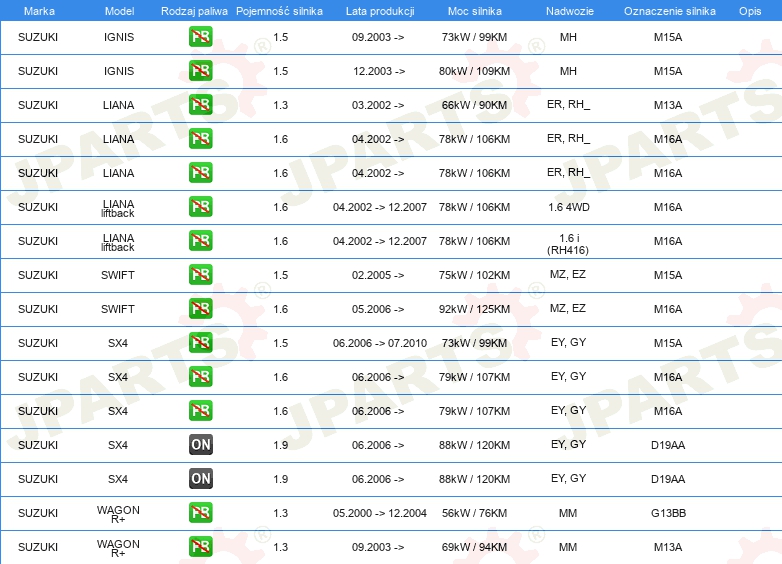
Task: Click petrol icon for WAGON R+ M13A row
Action: [x=200, y=547]
